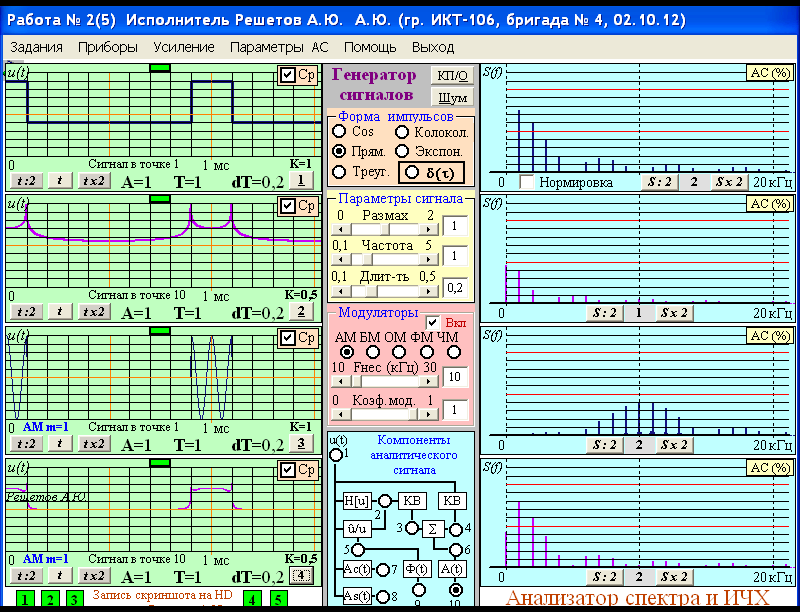Viewport: 800px width, 612px height.
Task: Click the As(t) block in diagram
Action: point(357,596)
